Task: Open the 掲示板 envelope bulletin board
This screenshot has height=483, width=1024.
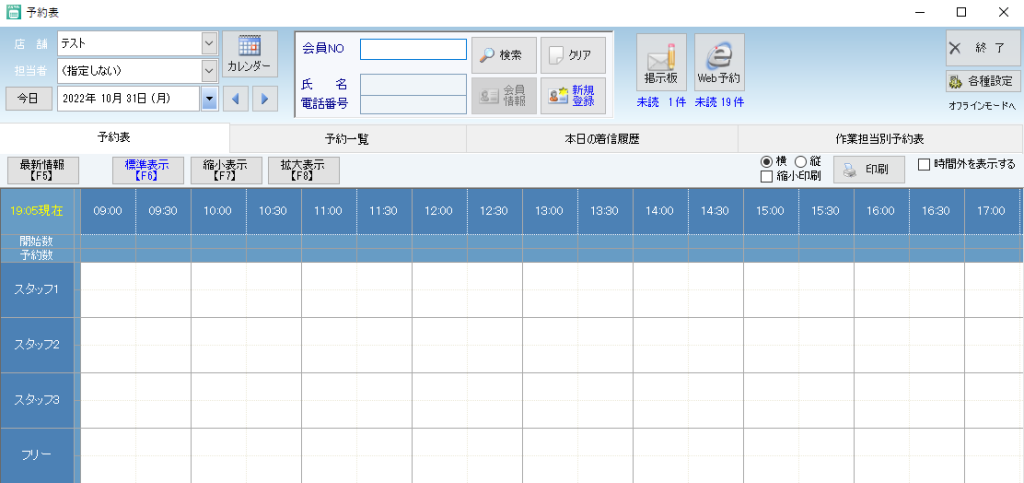Action: point(661,62)
